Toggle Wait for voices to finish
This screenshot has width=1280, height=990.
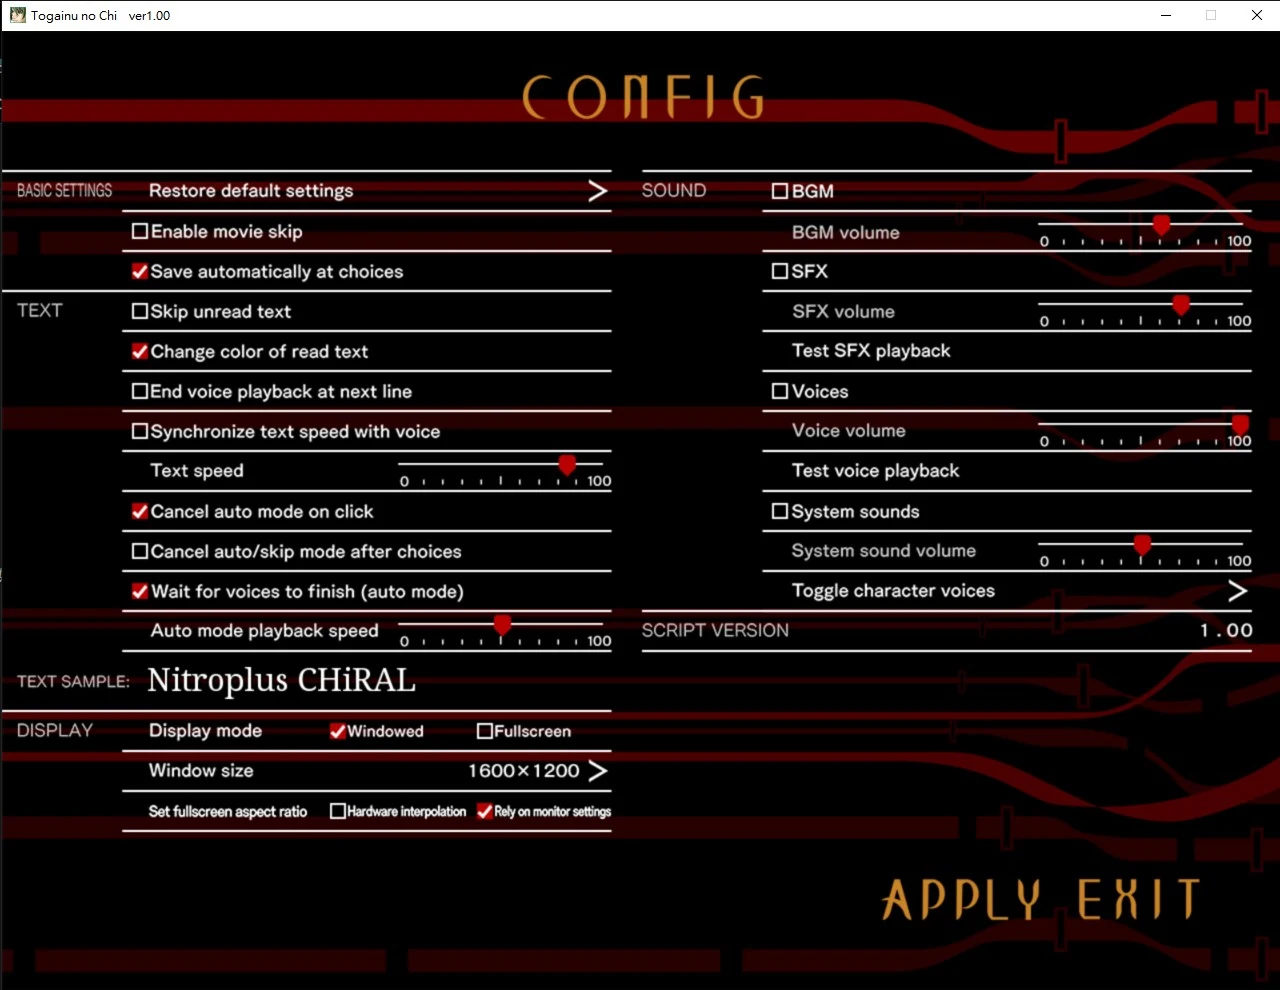coord(140,591)
